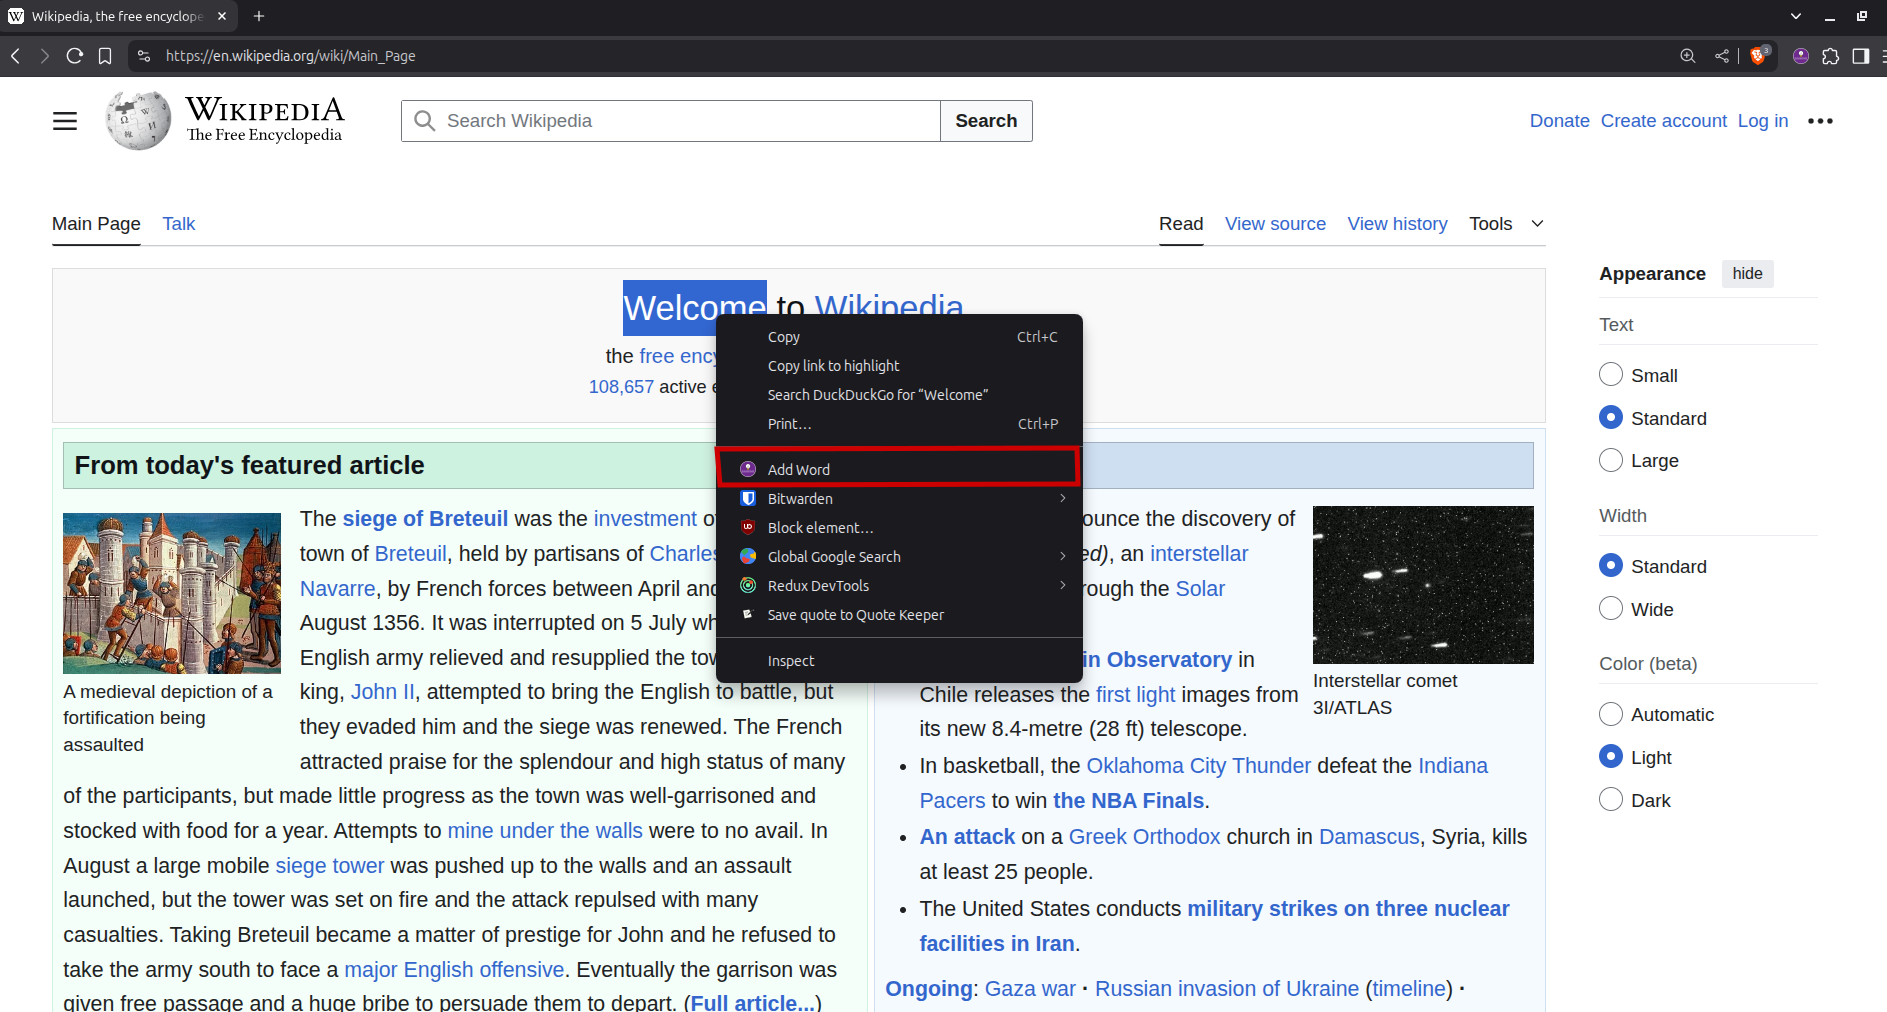1887x1012 pixels.
Task: Bookmark this page with the bookmark icon
Action: (x=105, y=56)
